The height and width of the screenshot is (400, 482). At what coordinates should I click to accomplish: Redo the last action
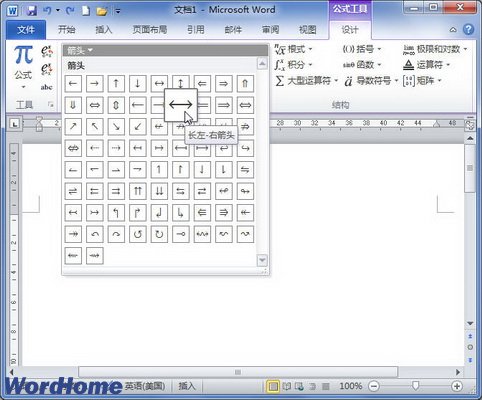pos(70,11)
